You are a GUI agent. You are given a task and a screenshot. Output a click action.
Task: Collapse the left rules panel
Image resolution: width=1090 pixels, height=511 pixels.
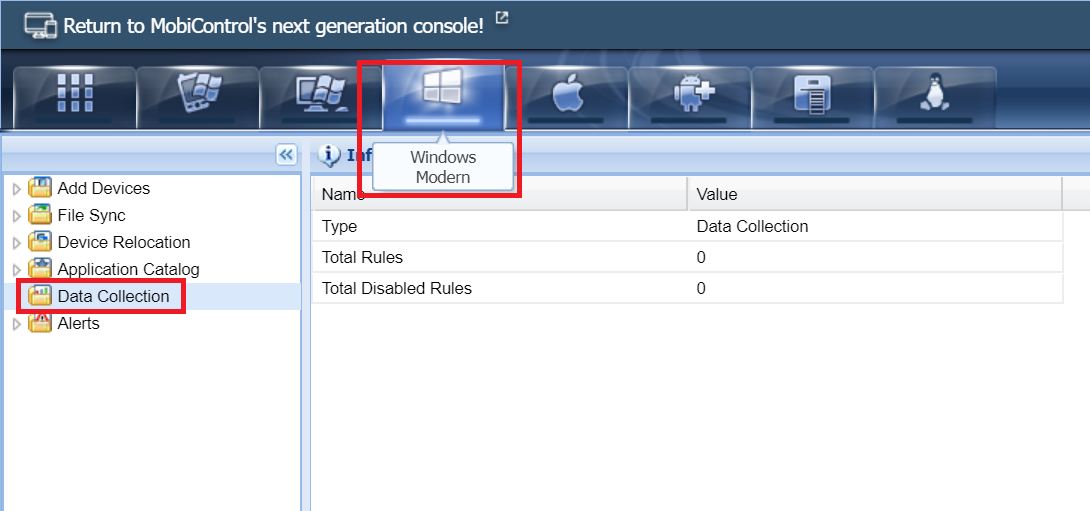[x=286, y=155]
